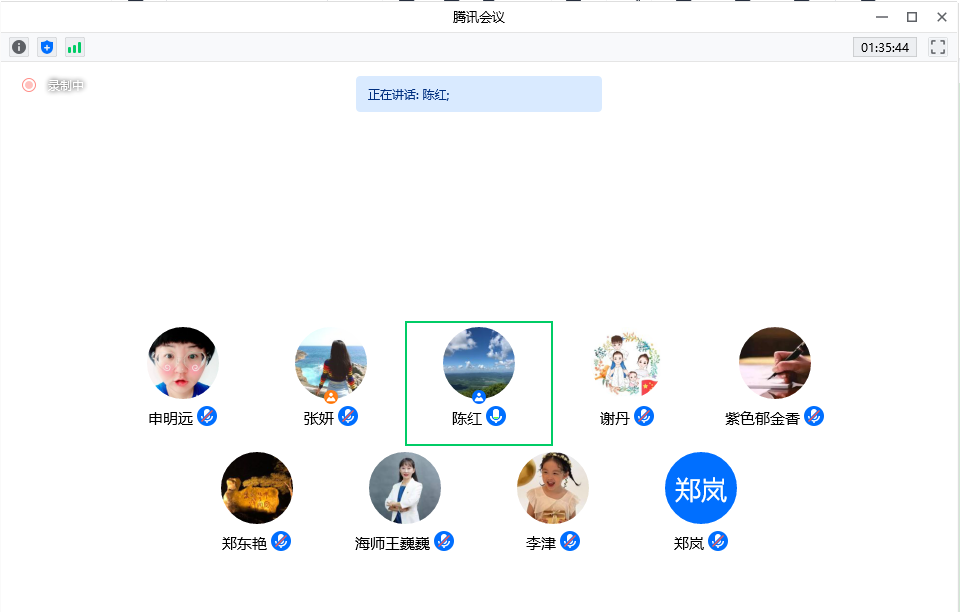Enter full screen mode
This screenshot has width=960, height=612.
coord(937,47)
